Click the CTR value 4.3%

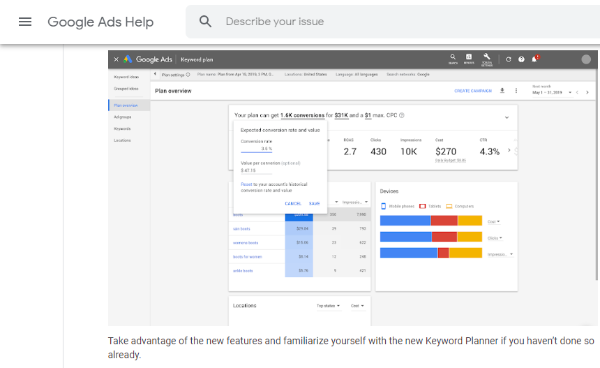(x=490, y=152)
